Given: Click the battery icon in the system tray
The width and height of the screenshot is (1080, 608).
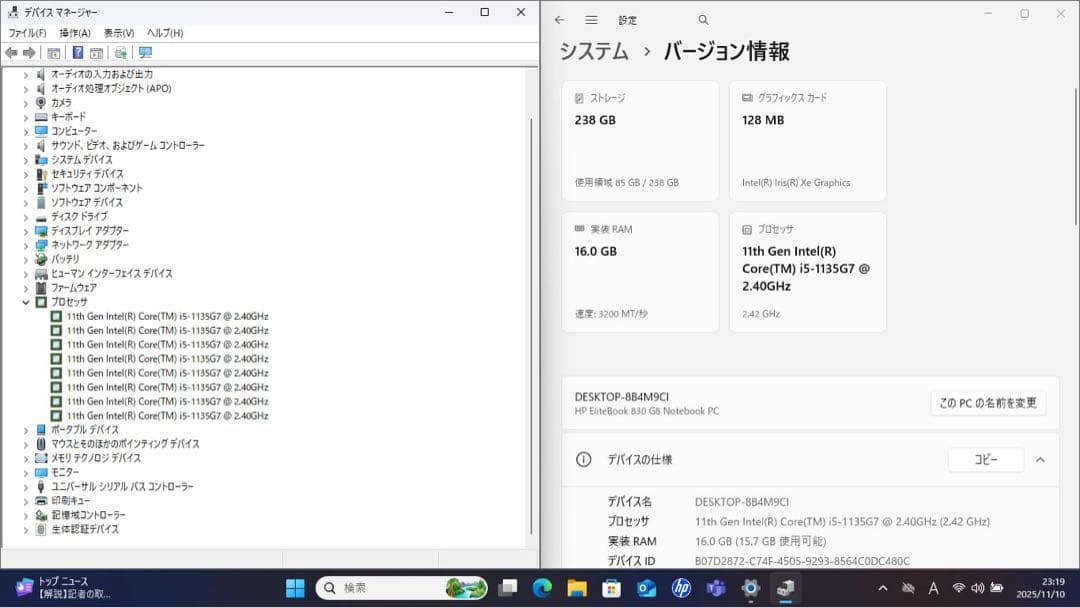Looking at the screenshot, I should tap(995, 589).
